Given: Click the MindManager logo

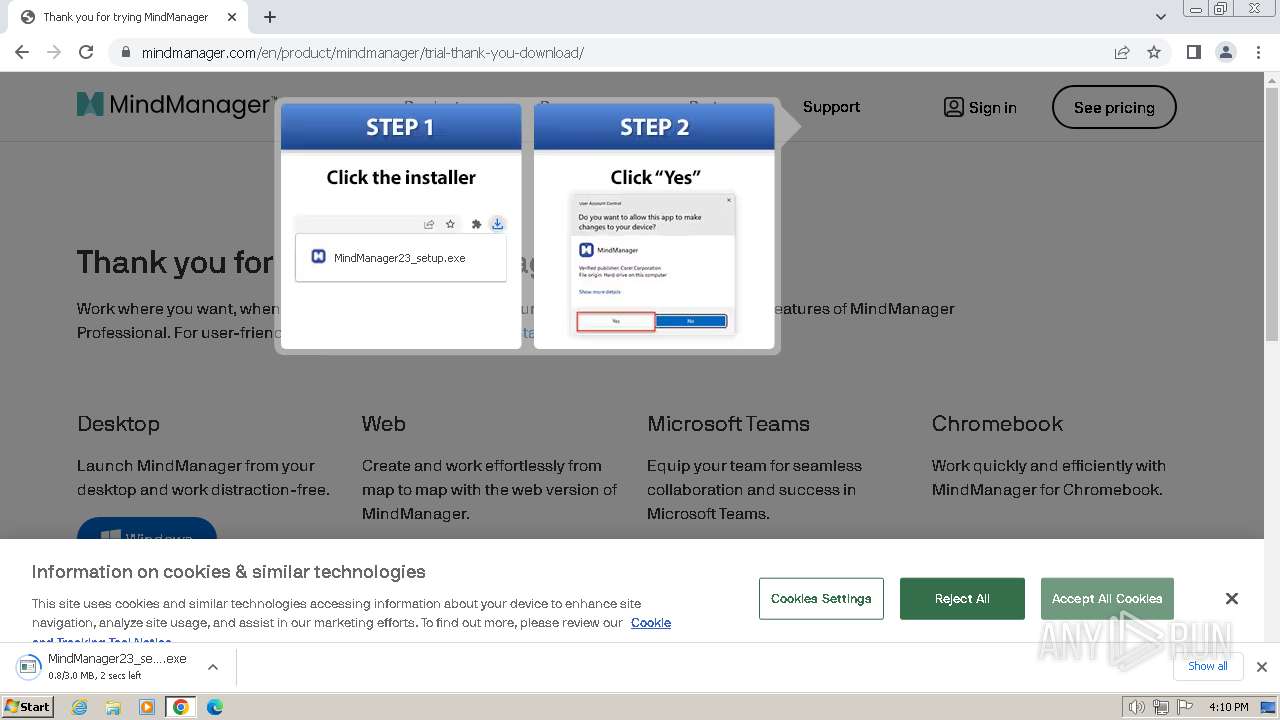Looking at the screenshot, I should click(176, 104).
